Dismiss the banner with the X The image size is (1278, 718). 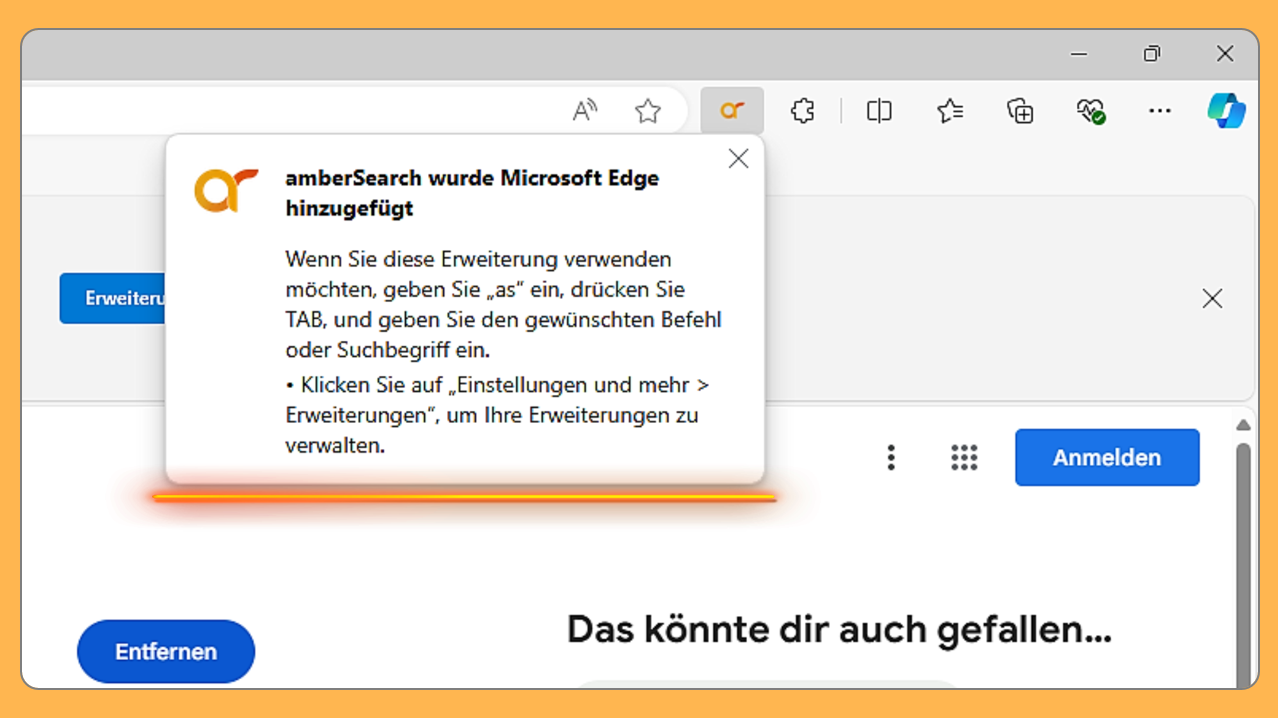pos(1212,298)
